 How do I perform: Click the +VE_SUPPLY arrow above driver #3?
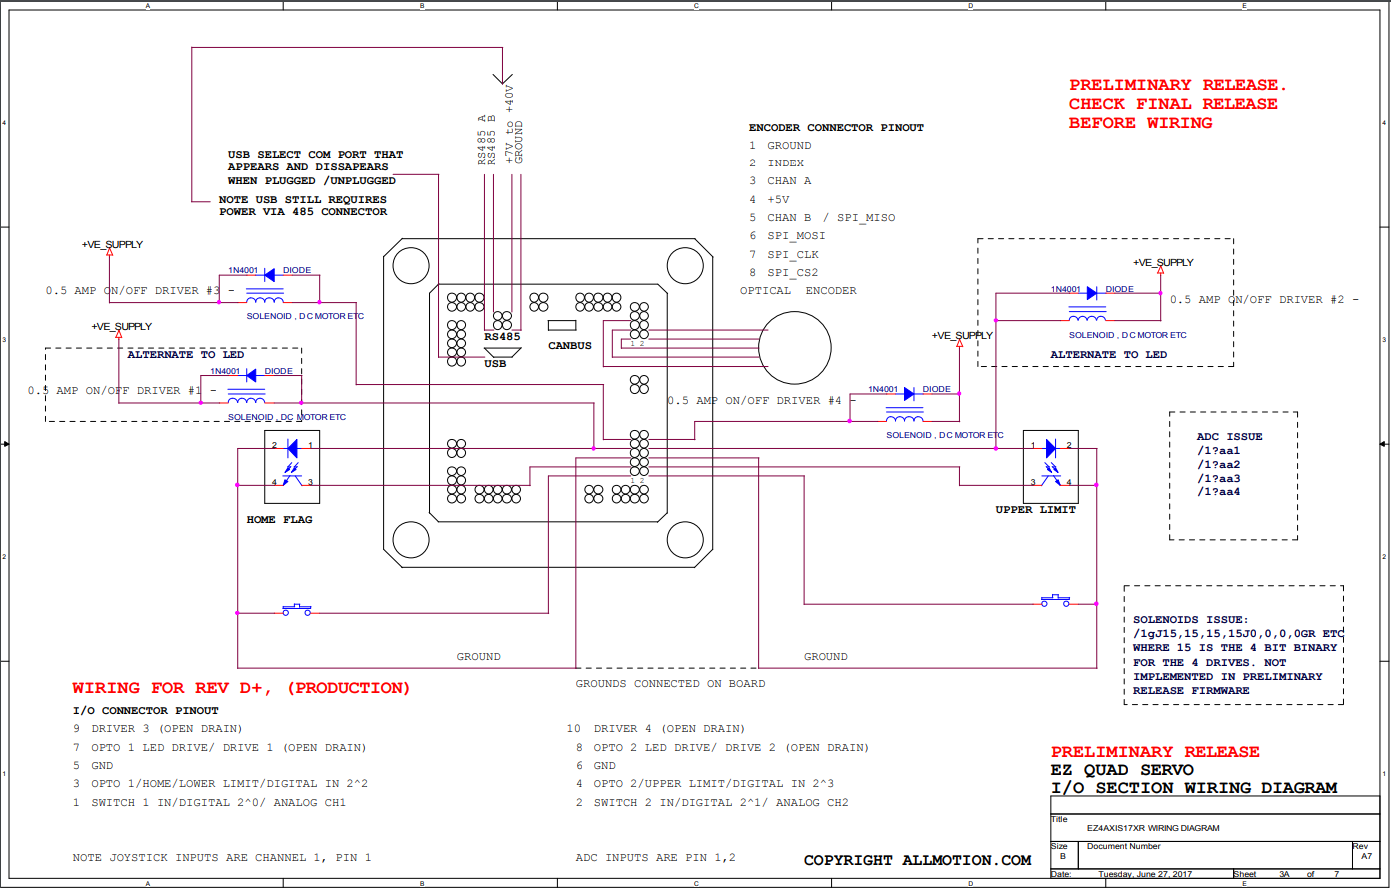point(109,254)
